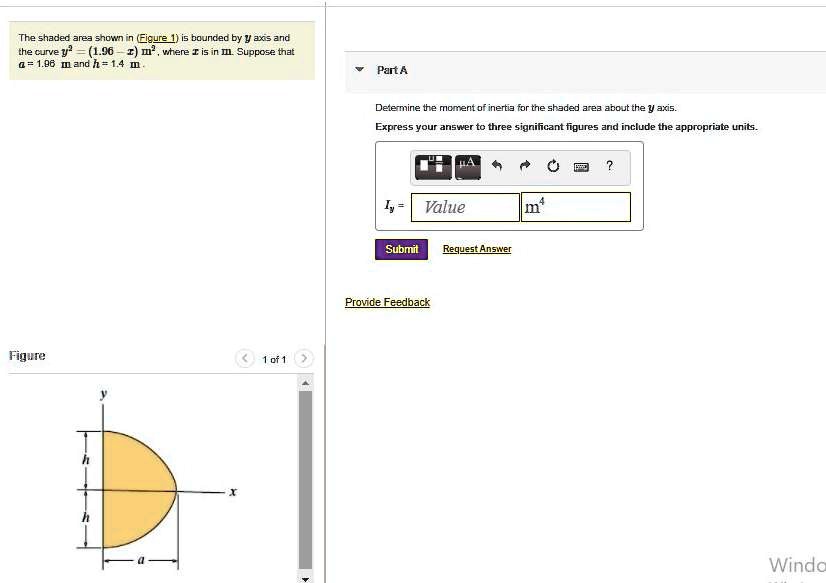This screenshot has width=826, height=583.
Task: Click the scrollbar down arrow under the figure
Action: (305, 576)
